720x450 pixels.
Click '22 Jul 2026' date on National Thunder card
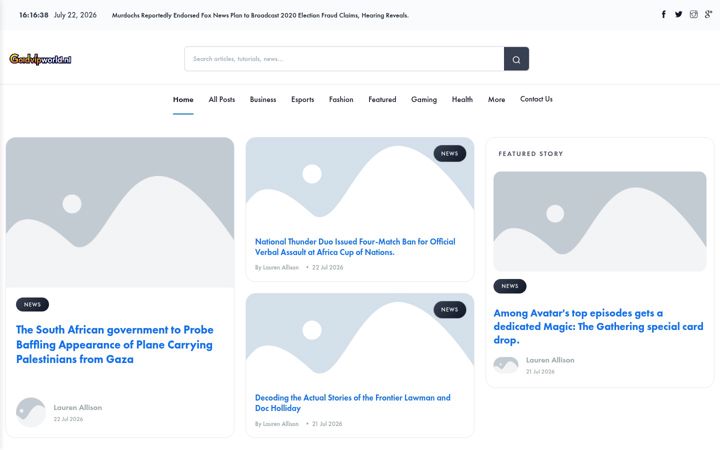(327, 267)
